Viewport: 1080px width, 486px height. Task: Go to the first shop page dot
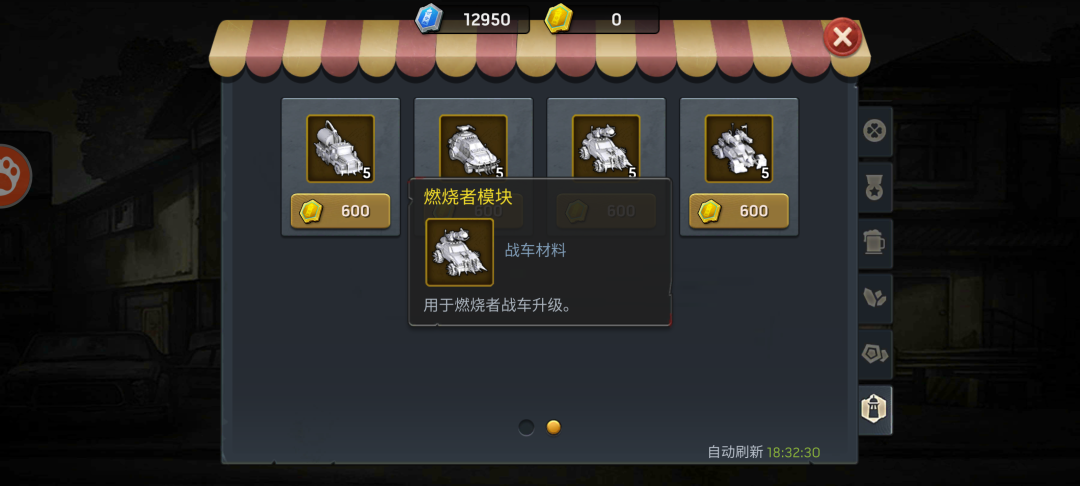(526, 427)
